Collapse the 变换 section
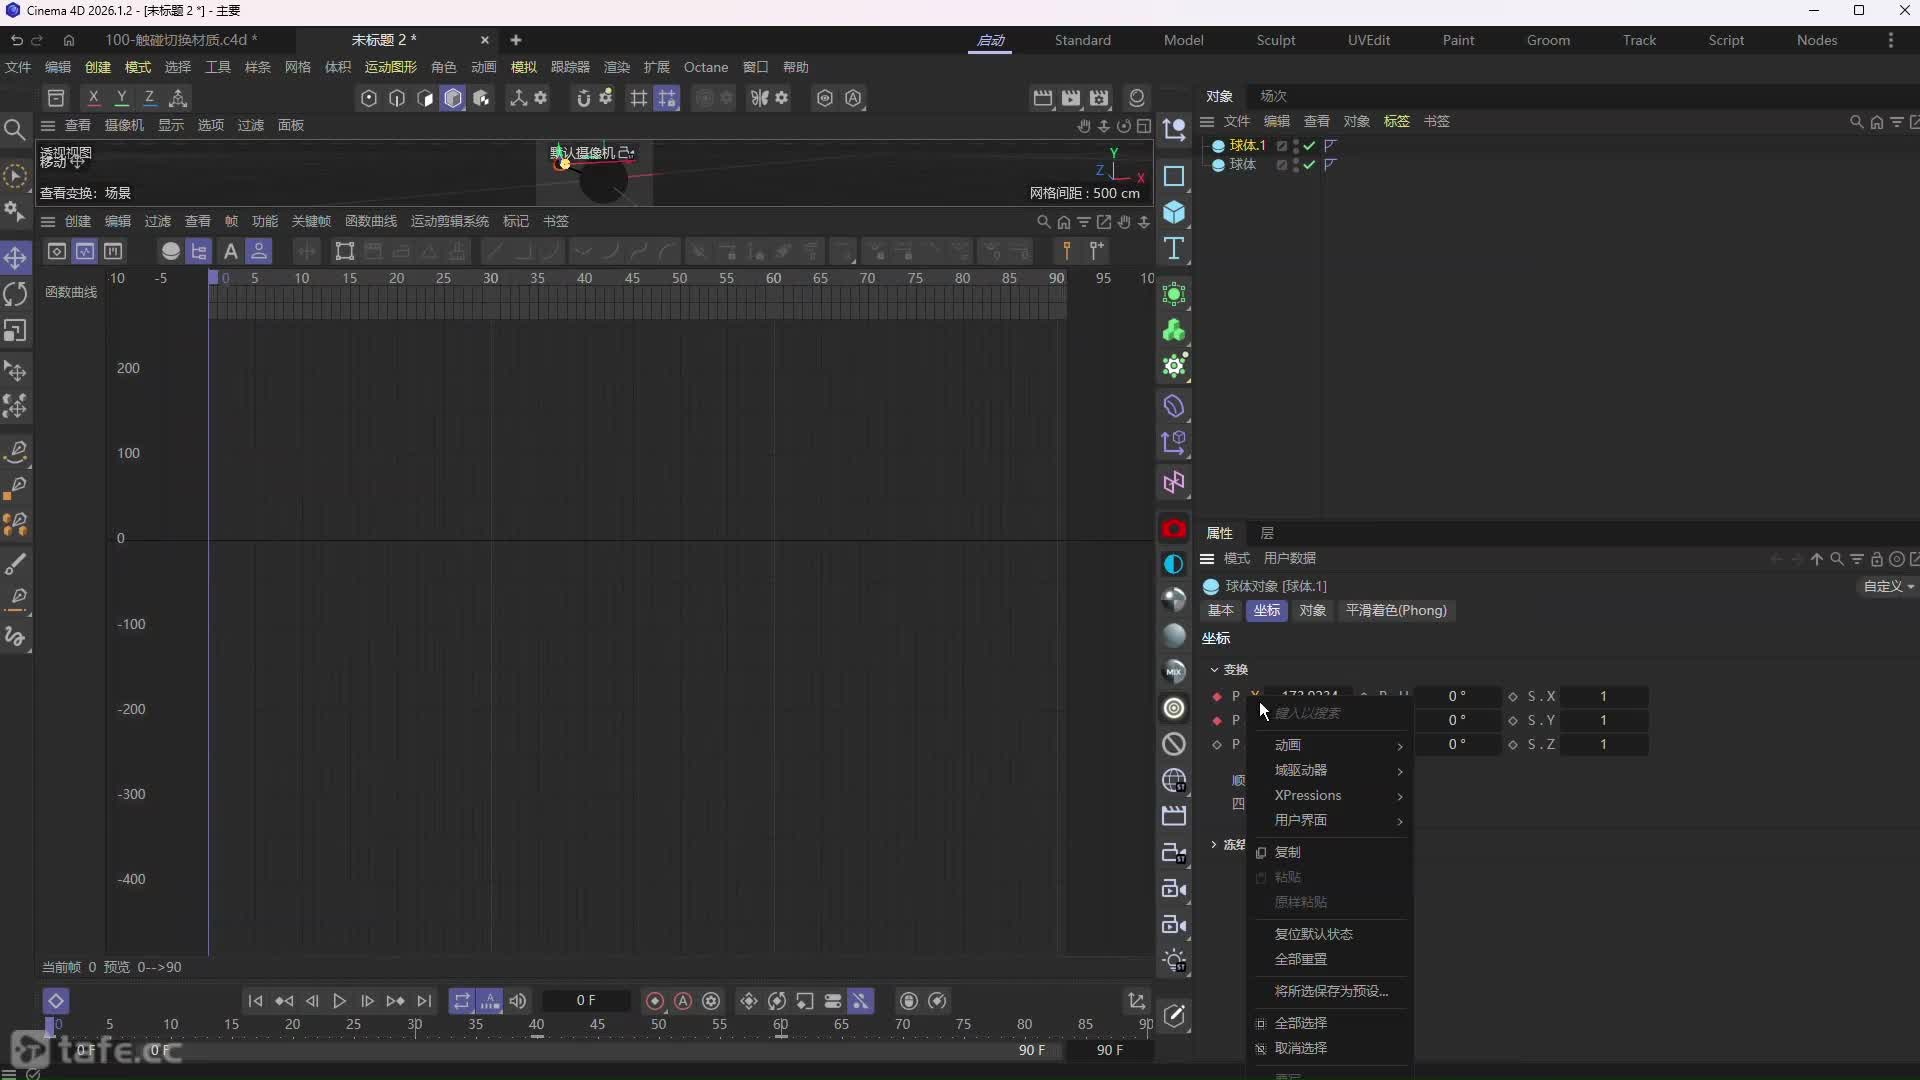This screenshot has height=1080, width=1920. [1215, 670]
